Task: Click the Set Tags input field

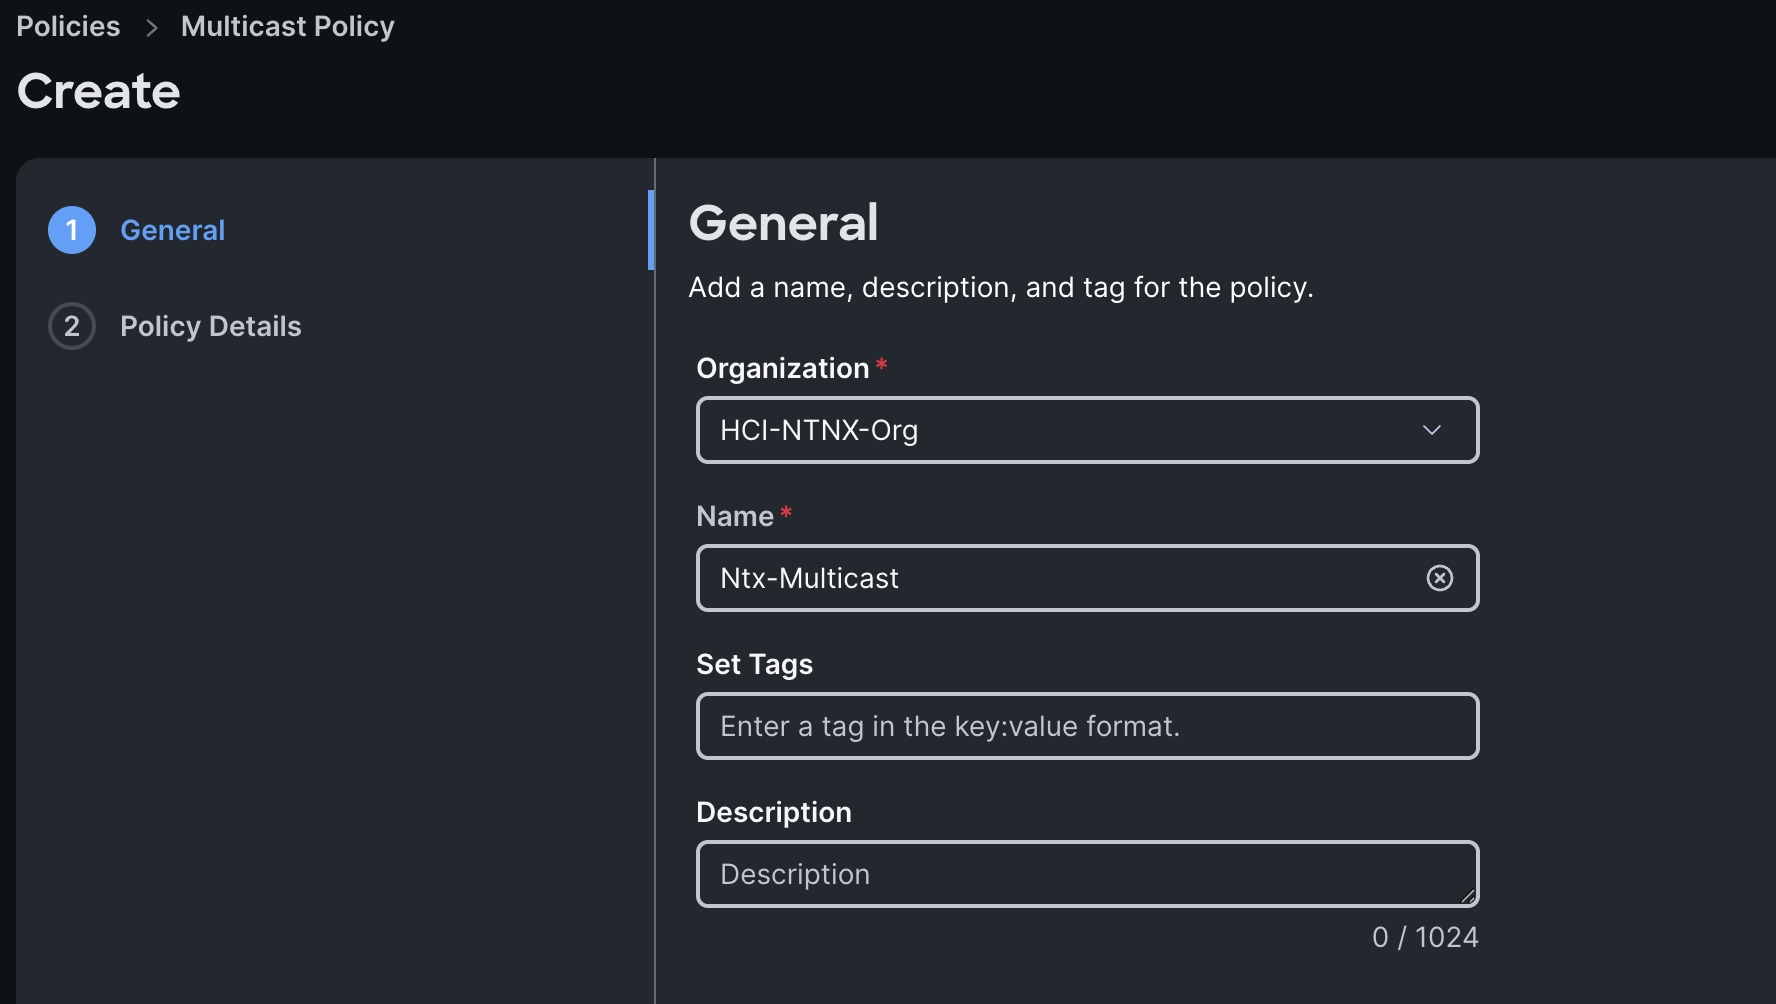Action: [1087, 726]
